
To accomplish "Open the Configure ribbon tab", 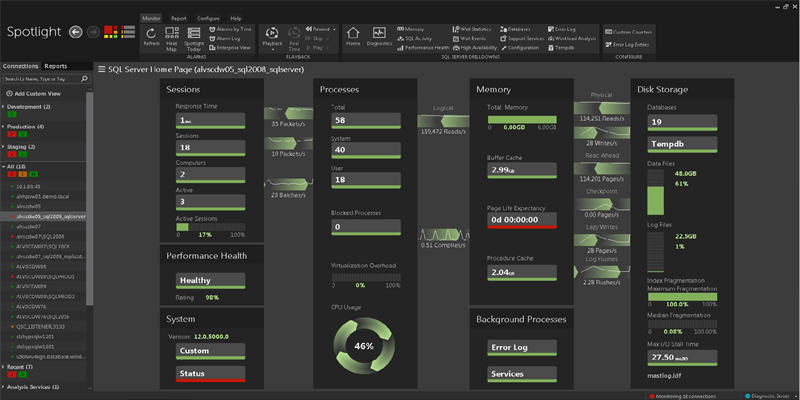I will point(208,18).
